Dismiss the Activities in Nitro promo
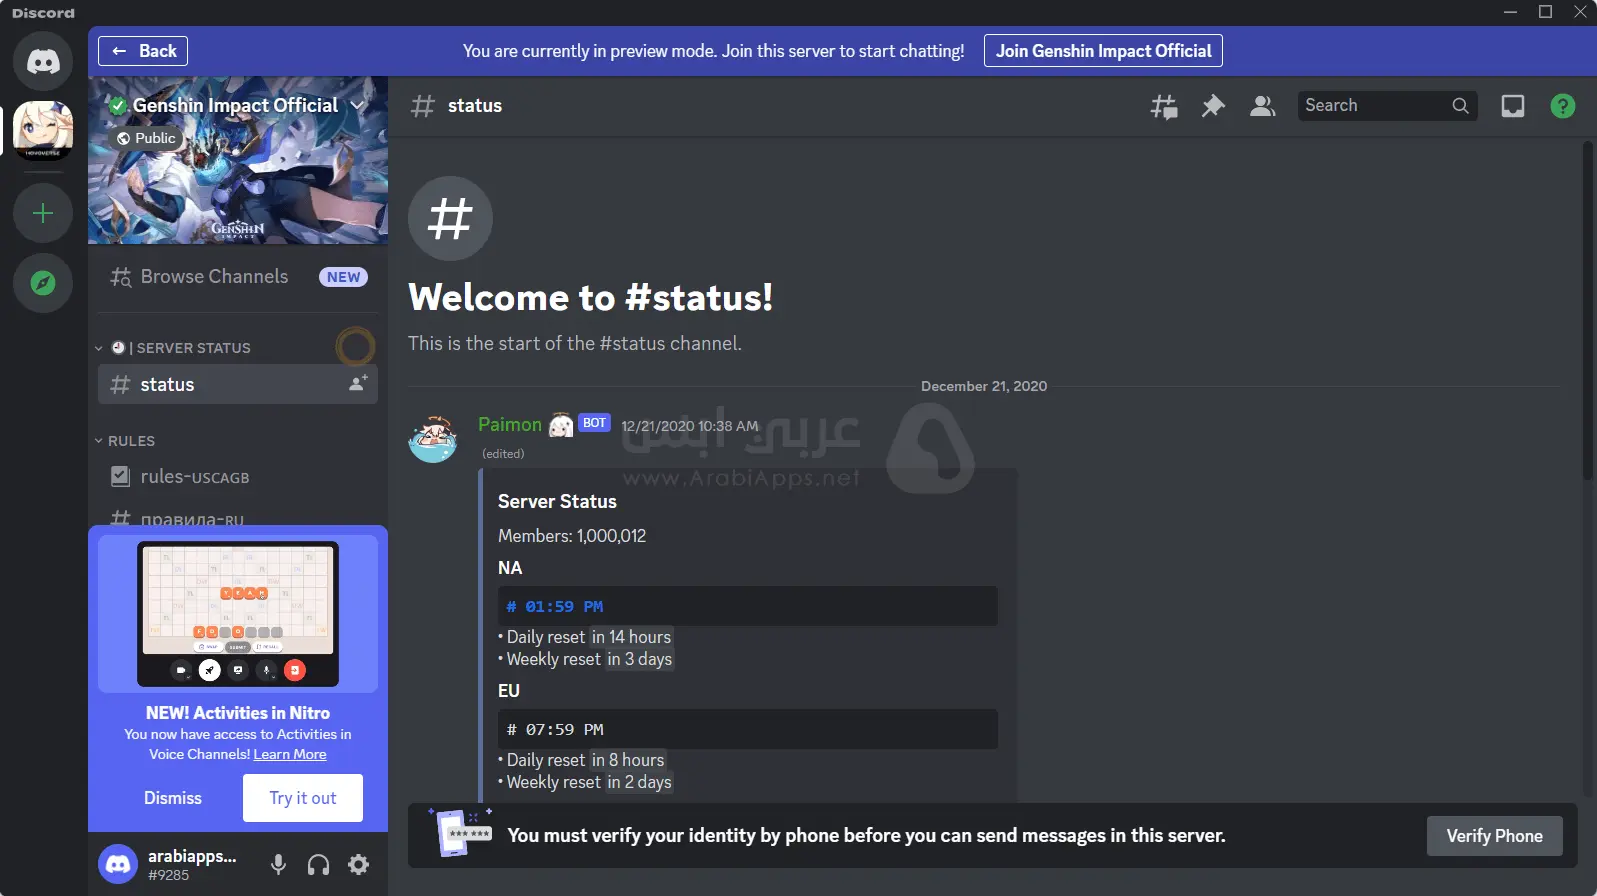Screen dimensions: 1597x896 [173, 798]
